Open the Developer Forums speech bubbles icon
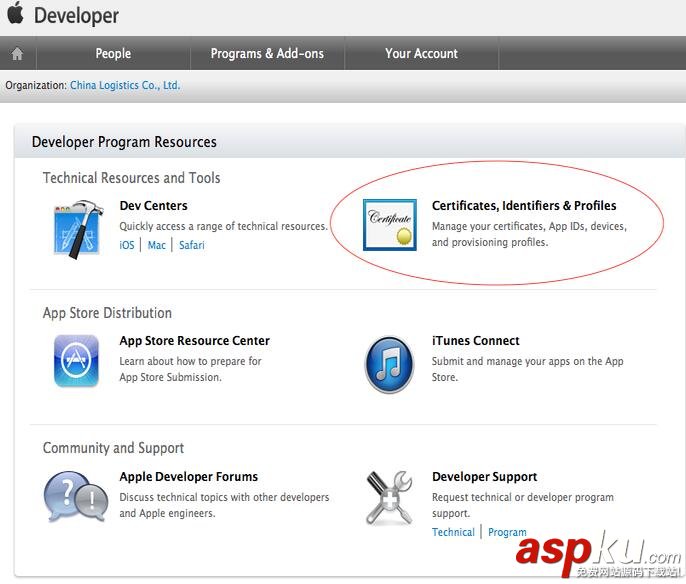 coord(76,497)
